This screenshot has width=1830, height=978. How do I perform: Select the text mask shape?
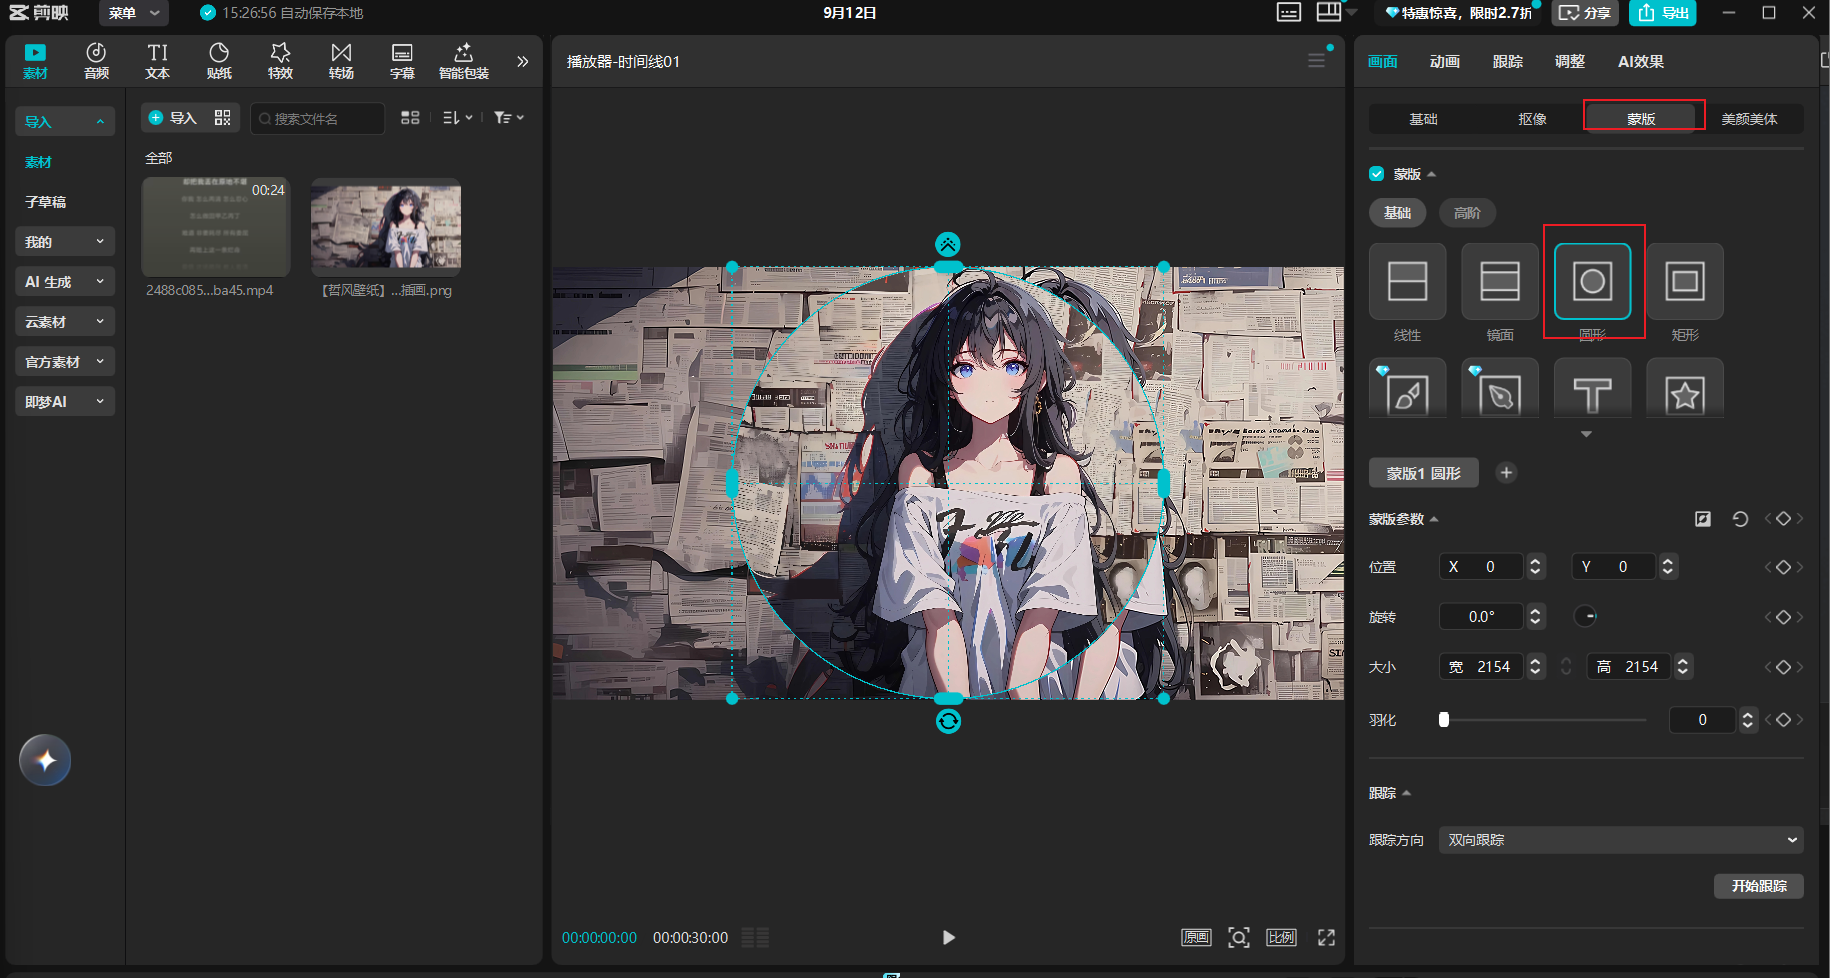point(1593,390)
